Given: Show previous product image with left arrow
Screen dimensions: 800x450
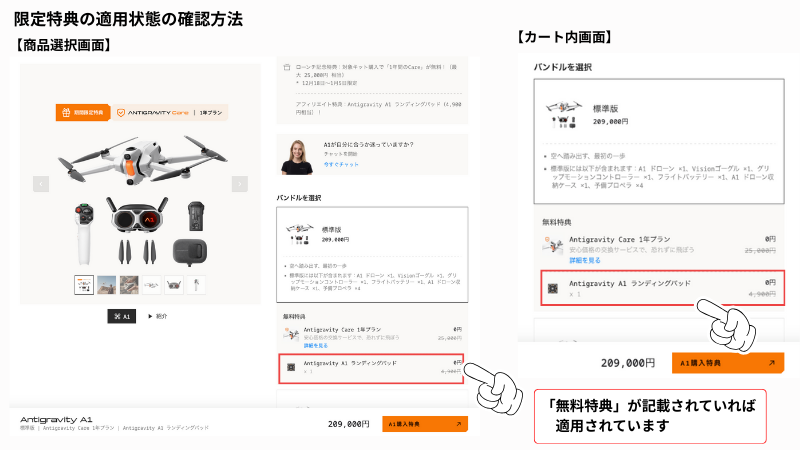Looking at the screenshot, I should (41, 184).
